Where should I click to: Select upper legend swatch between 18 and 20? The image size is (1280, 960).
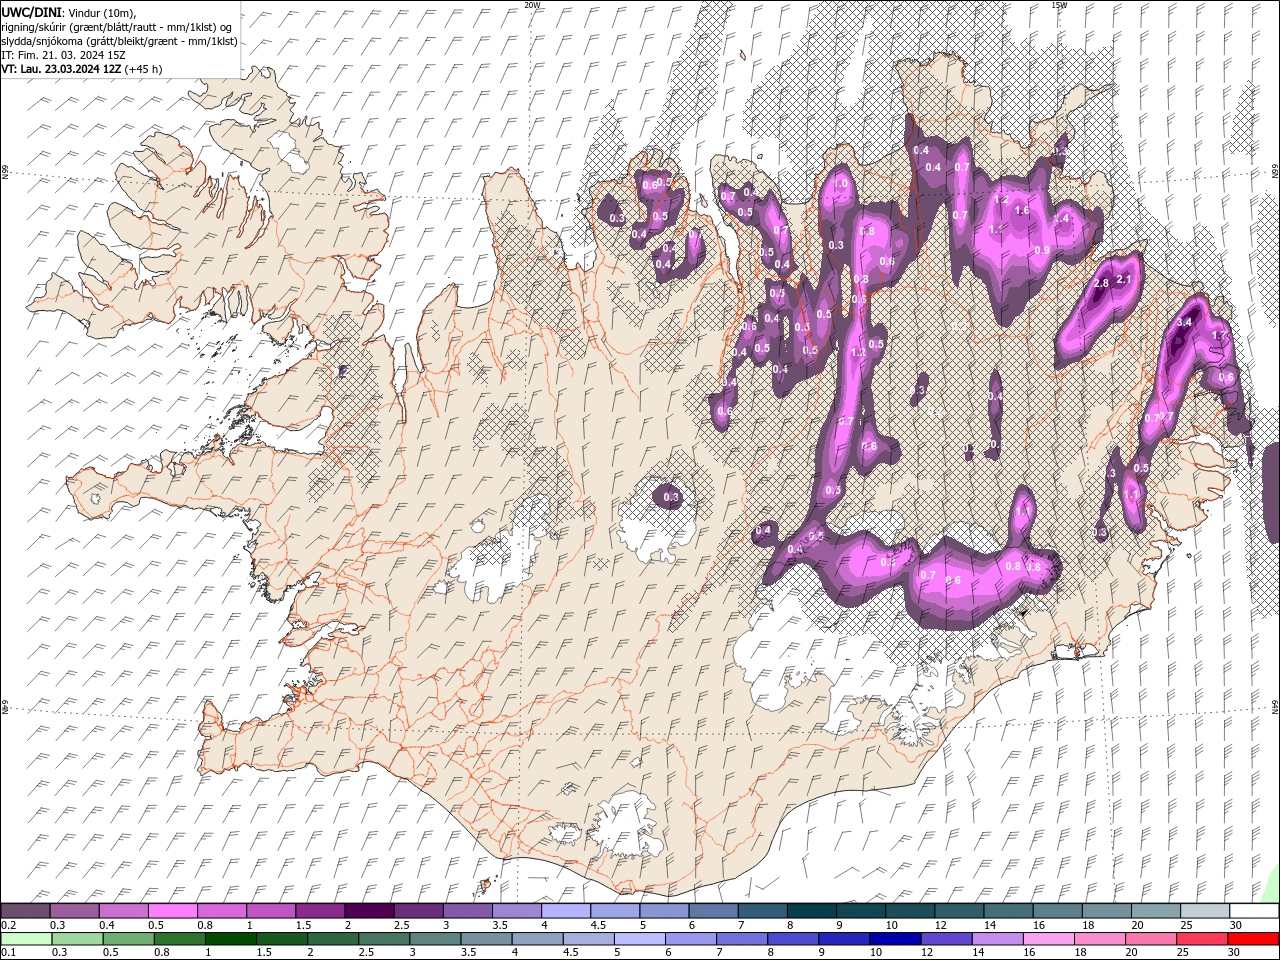(x=1105, y=911)
